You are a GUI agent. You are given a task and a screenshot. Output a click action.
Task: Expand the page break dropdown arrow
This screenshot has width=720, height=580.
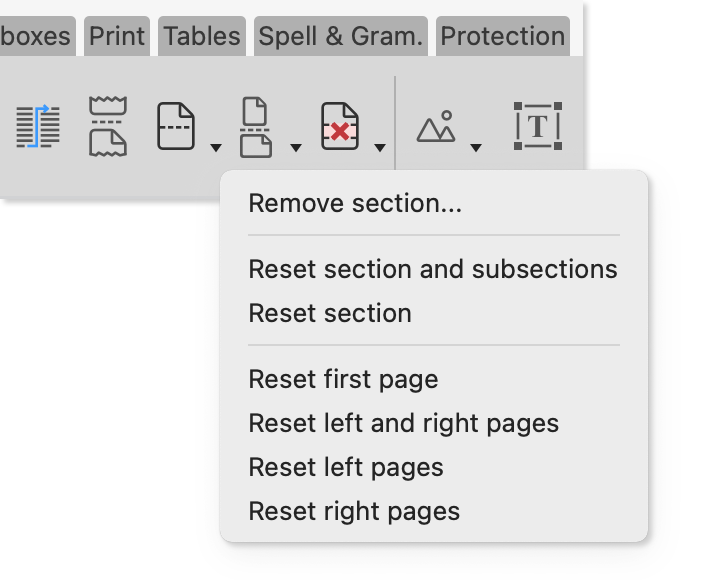[x=216, y=148]
